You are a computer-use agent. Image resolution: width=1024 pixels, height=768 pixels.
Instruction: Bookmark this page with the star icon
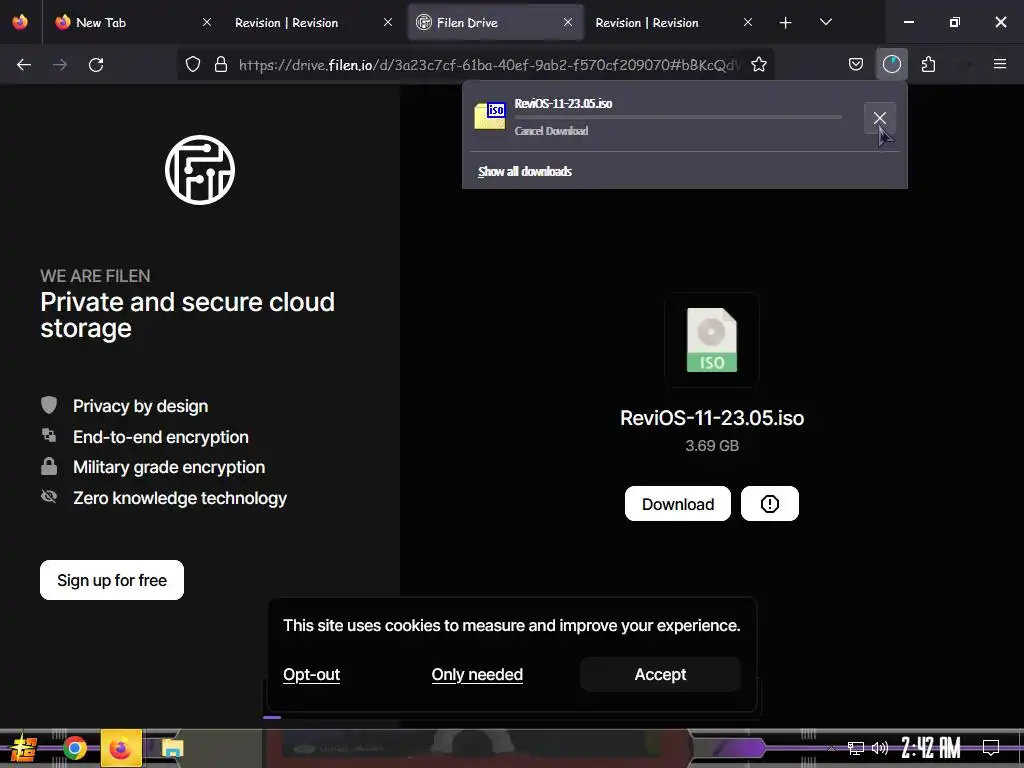point(759,64)
